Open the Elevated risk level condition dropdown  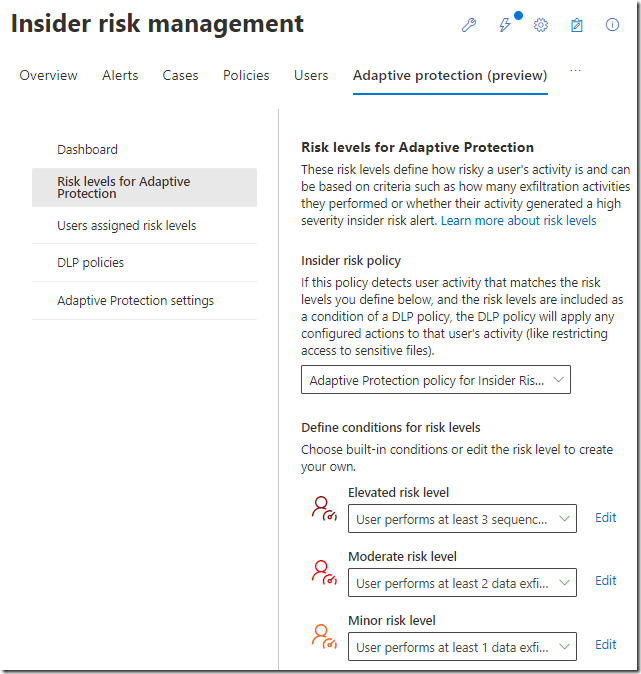pyautogui.click(x=462, y=519)
